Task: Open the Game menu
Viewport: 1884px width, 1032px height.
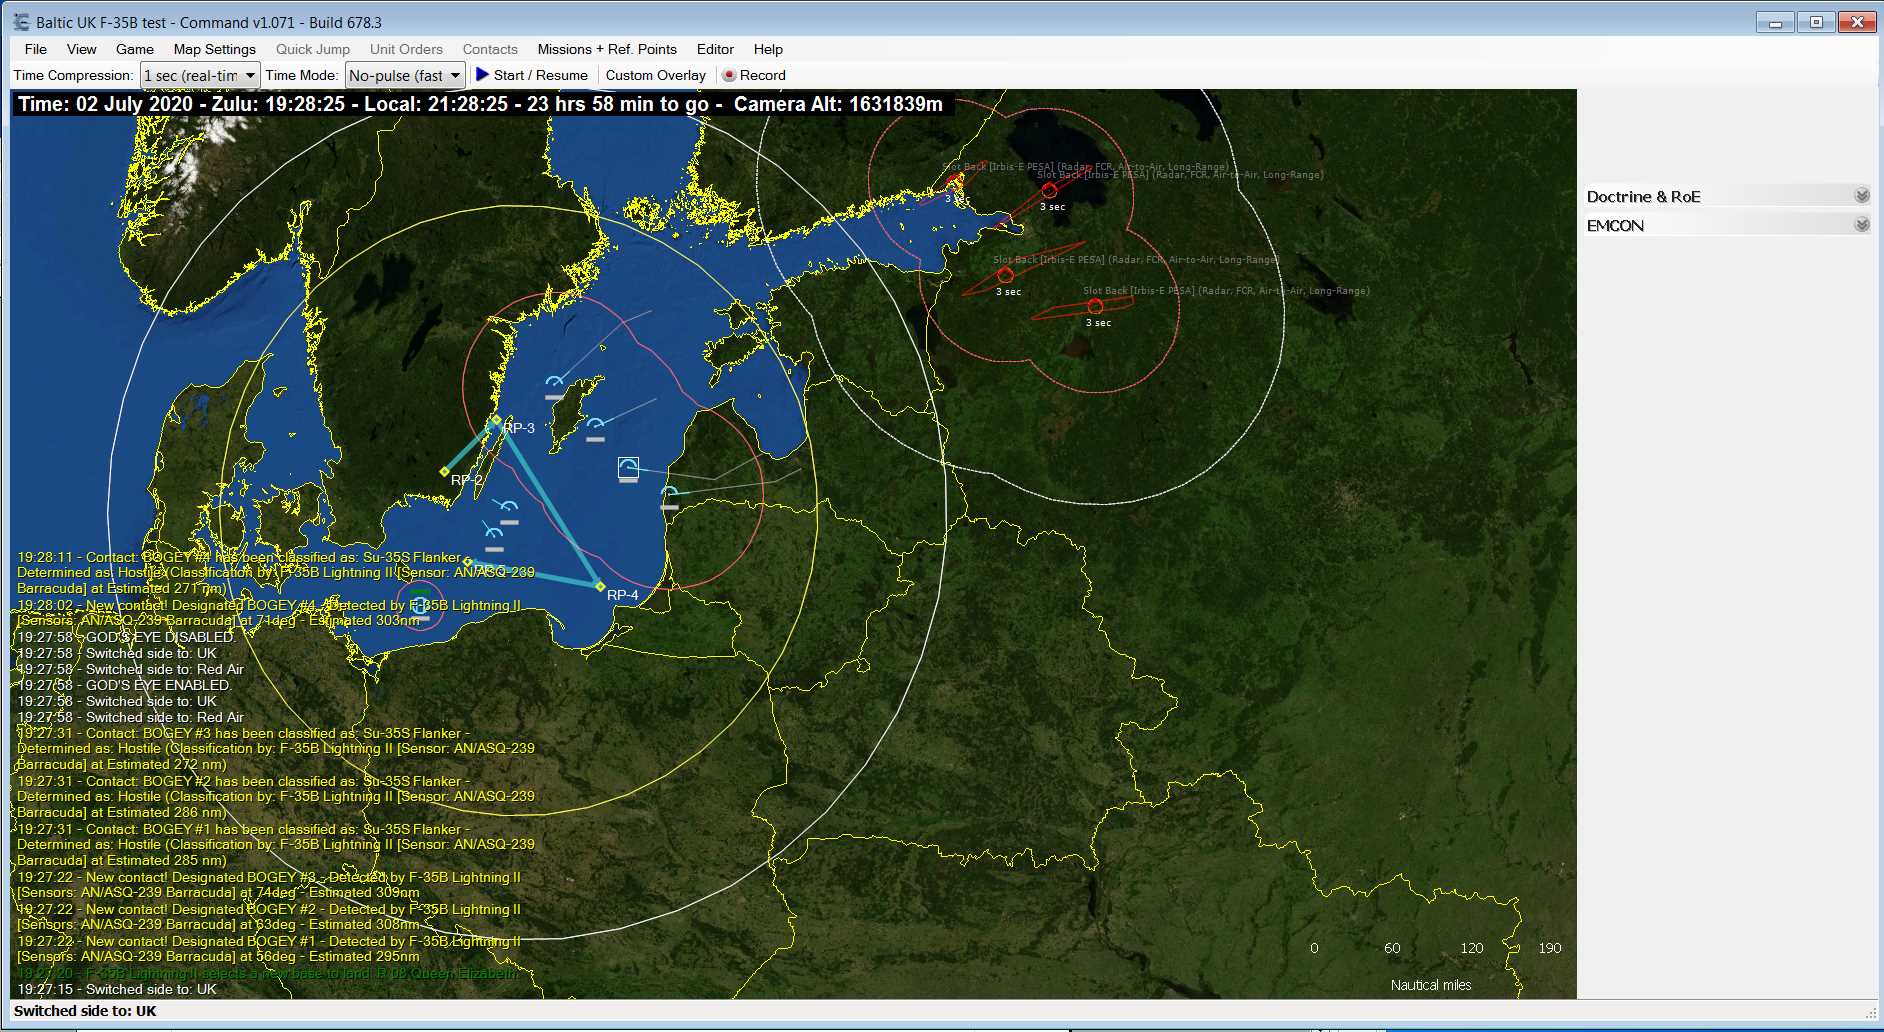Action: tap(135, 49)
